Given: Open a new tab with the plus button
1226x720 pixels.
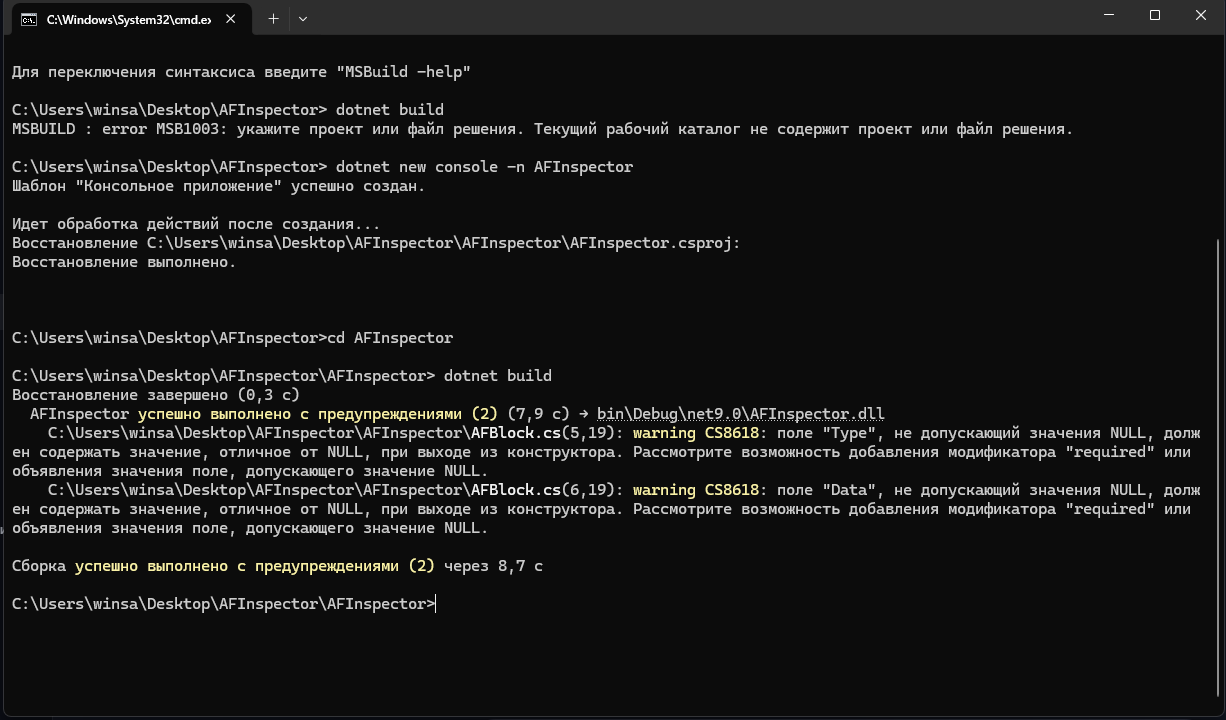Looking at the screenshot, I should 273,18.
